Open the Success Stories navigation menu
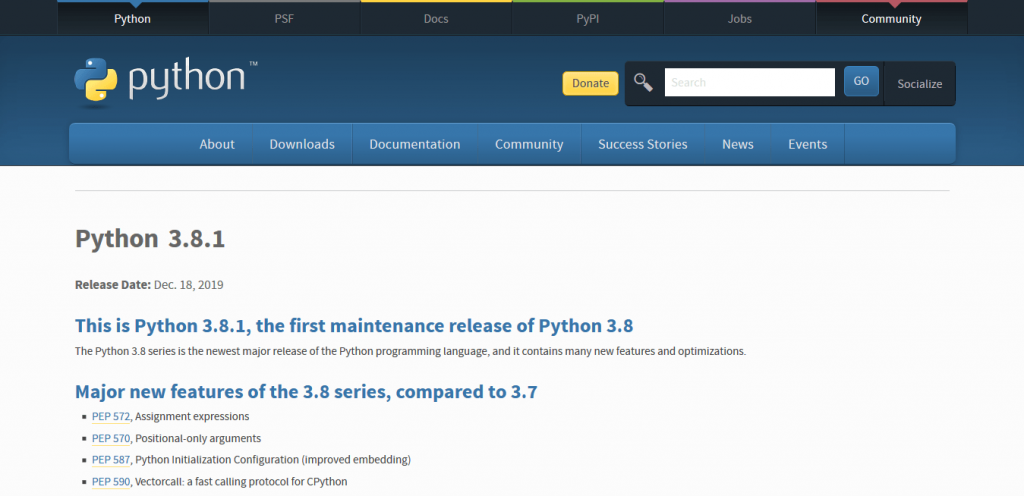The height and width of the screenshot is (496, 1024). point(643,144)
